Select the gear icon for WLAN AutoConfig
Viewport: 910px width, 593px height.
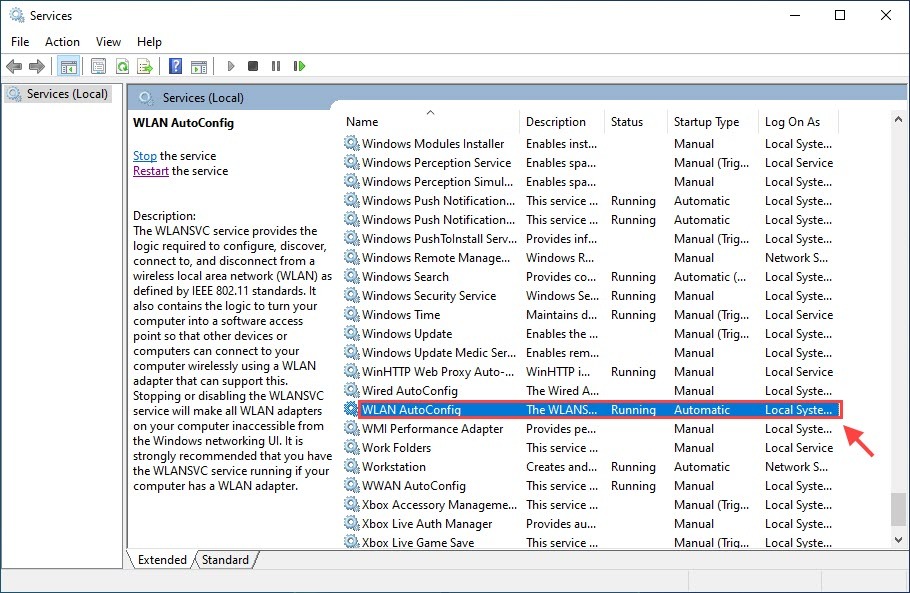(x=351, y=409)
